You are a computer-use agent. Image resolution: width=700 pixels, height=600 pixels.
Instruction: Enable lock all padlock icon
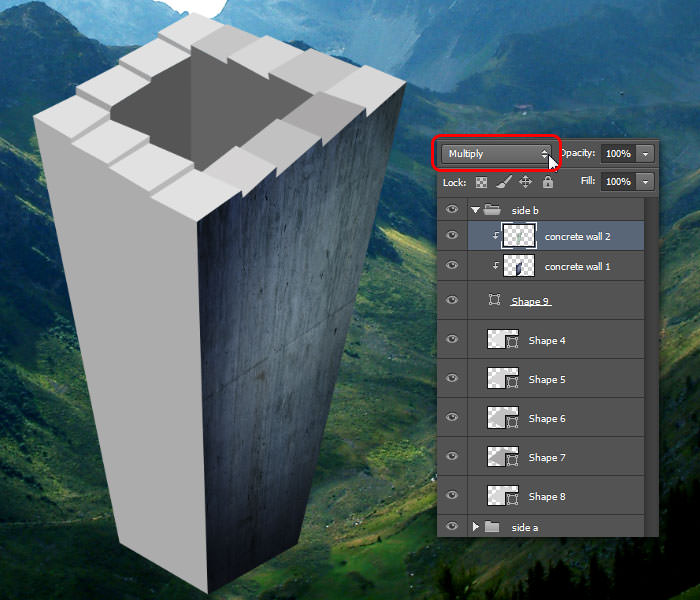pyautogui.click(x=548, y=182)
